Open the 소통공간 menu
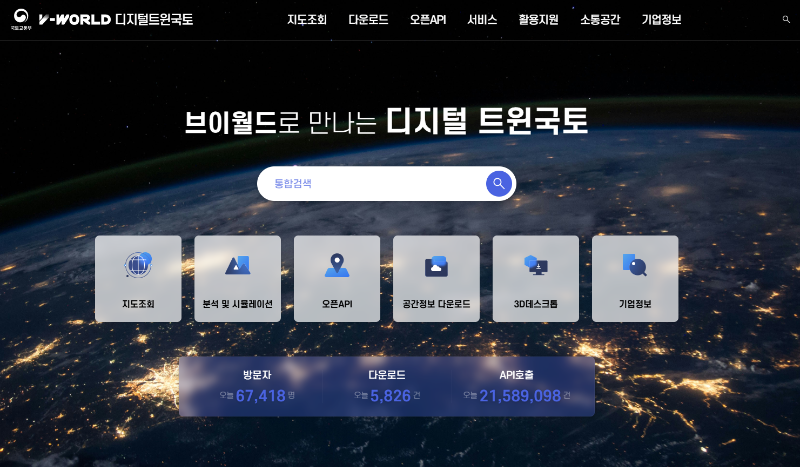Screen dimensions: 800x467 click(600, 19)
